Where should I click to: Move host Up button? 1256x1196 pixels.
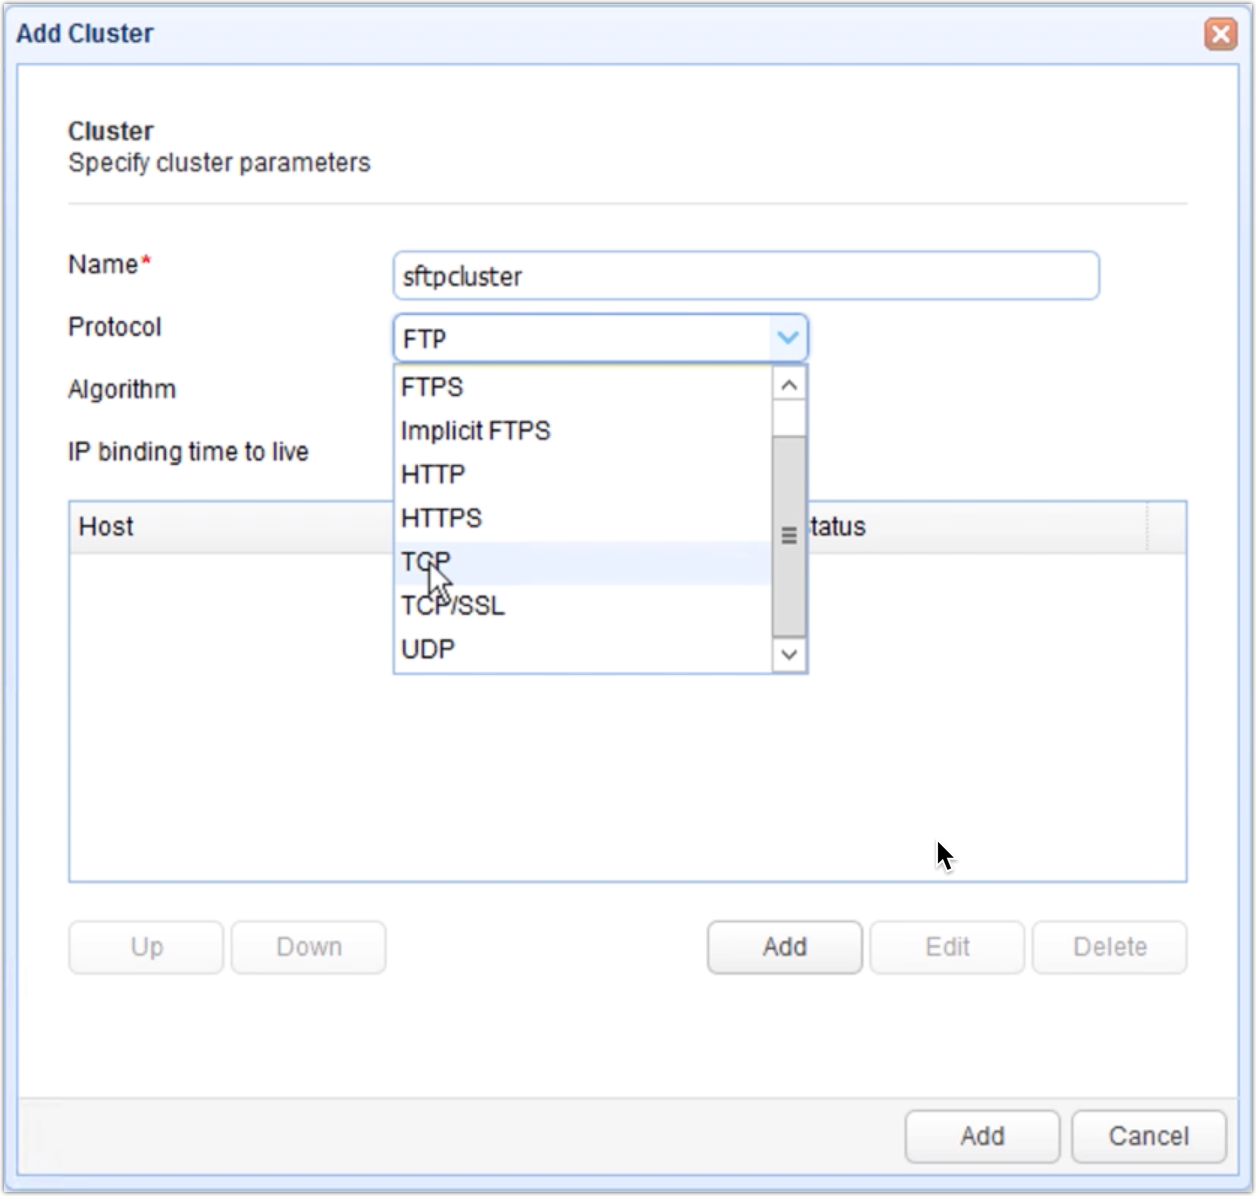click(x=146, y=947)
